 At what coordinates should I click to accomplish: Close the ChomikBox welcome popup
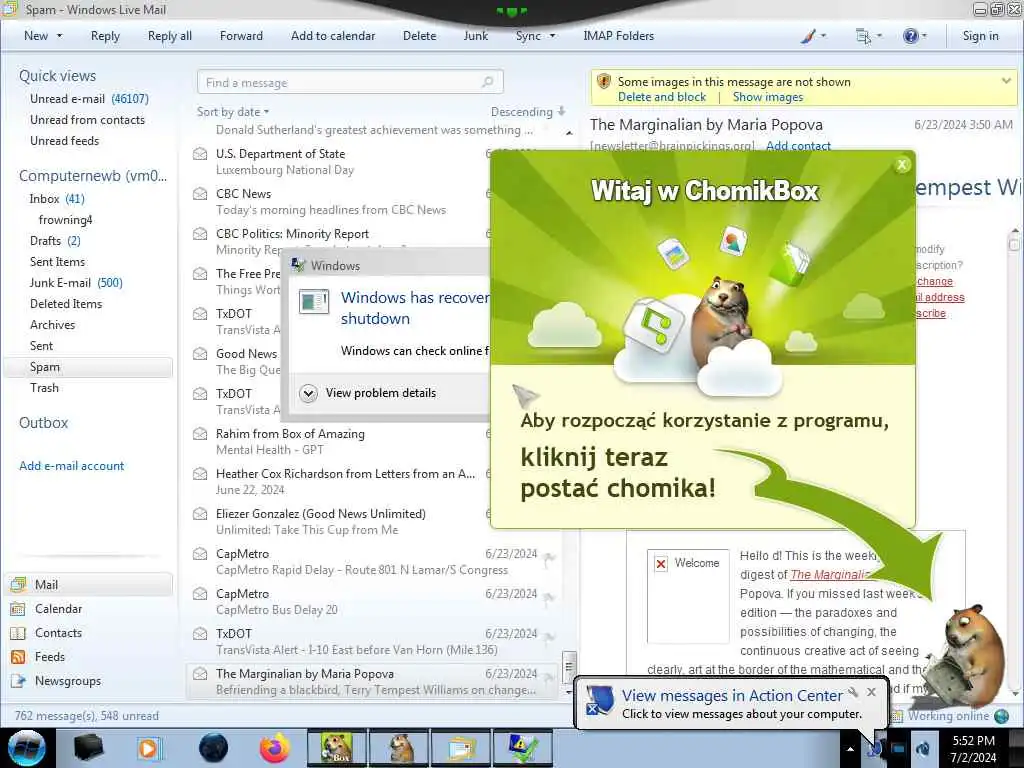[x=902, y=165]
